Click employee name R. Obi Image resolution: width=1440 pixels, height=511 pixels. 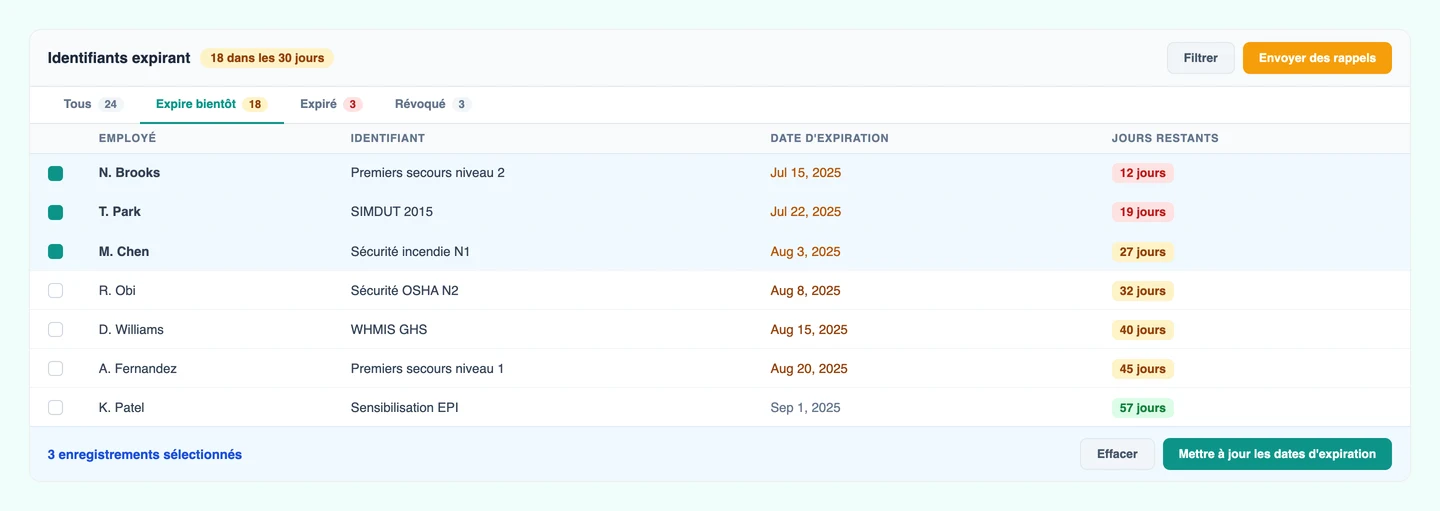click(x=117, y=291)
